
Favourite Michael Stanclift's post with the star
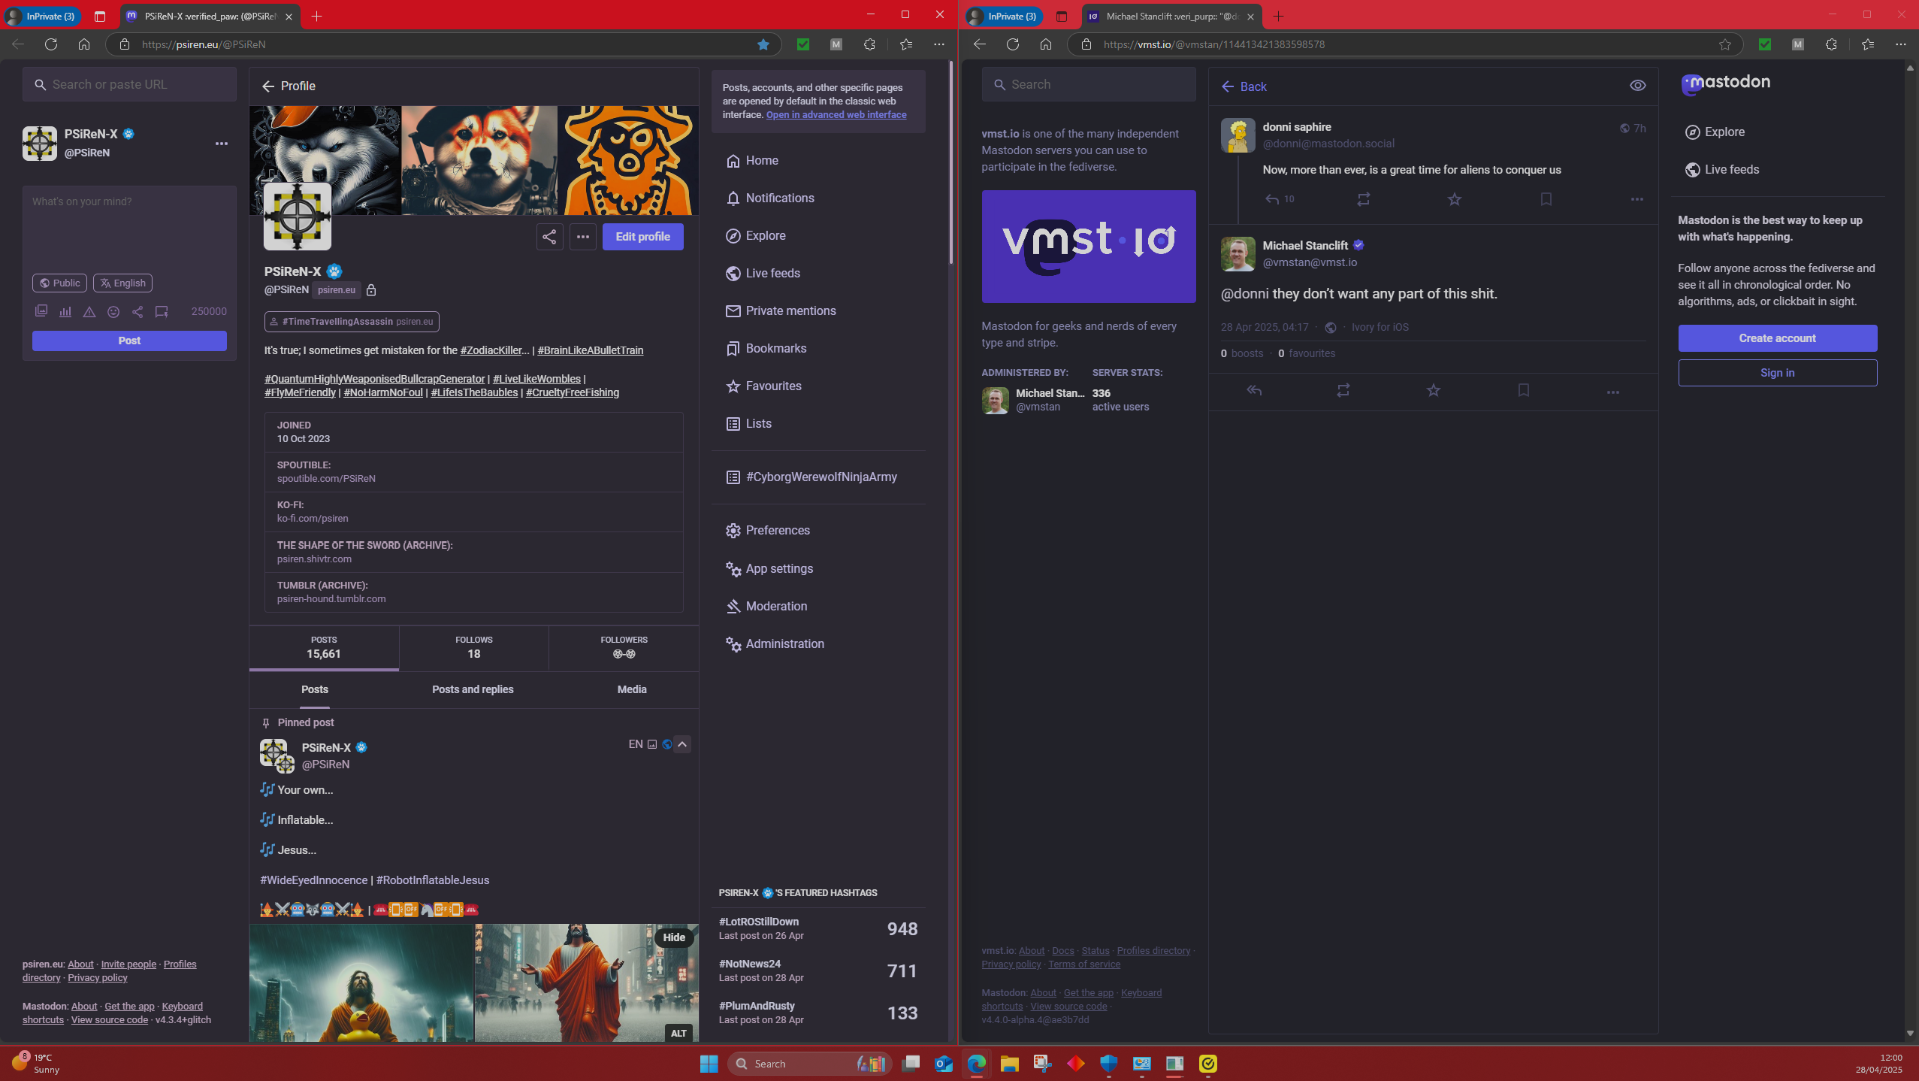[1433, 391]
